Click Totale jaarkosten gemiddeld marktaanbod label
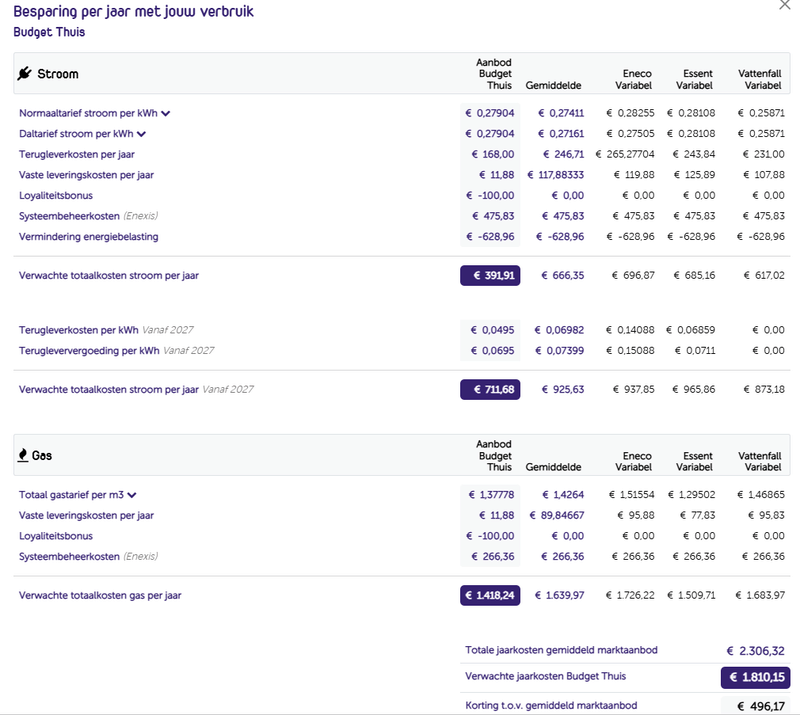Viewport: 800px width, 715px height. [561, 650]
